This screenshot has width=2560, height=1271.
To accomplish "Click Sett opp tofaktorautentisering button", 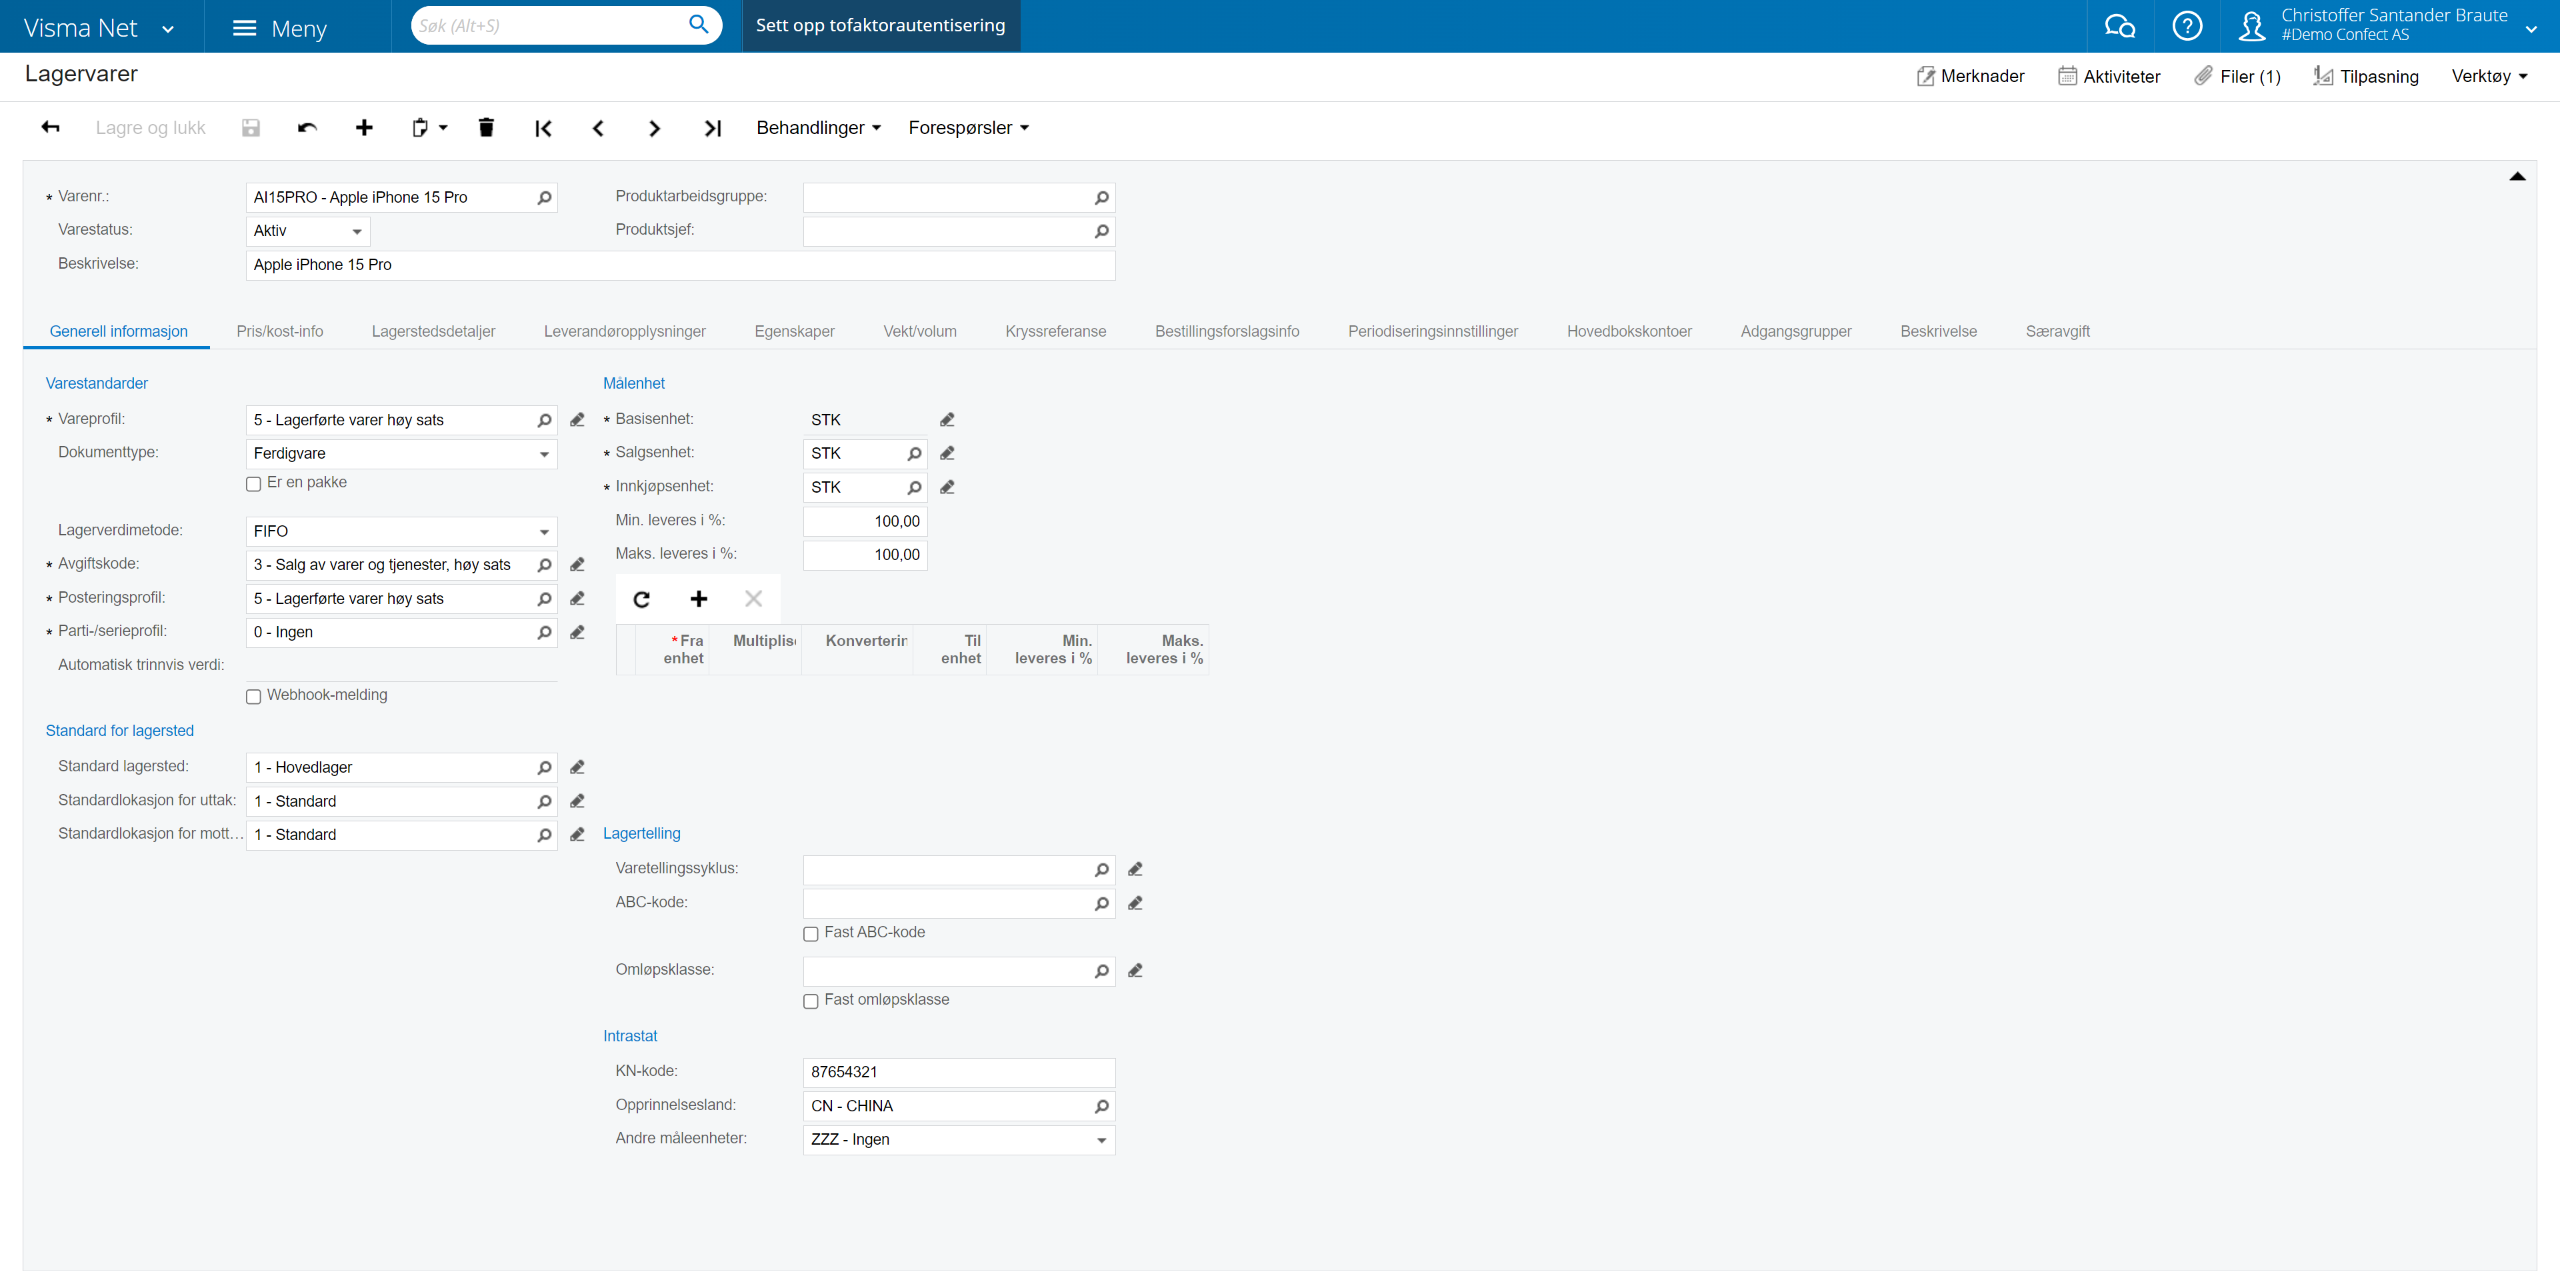I will (x=880, y=26).
